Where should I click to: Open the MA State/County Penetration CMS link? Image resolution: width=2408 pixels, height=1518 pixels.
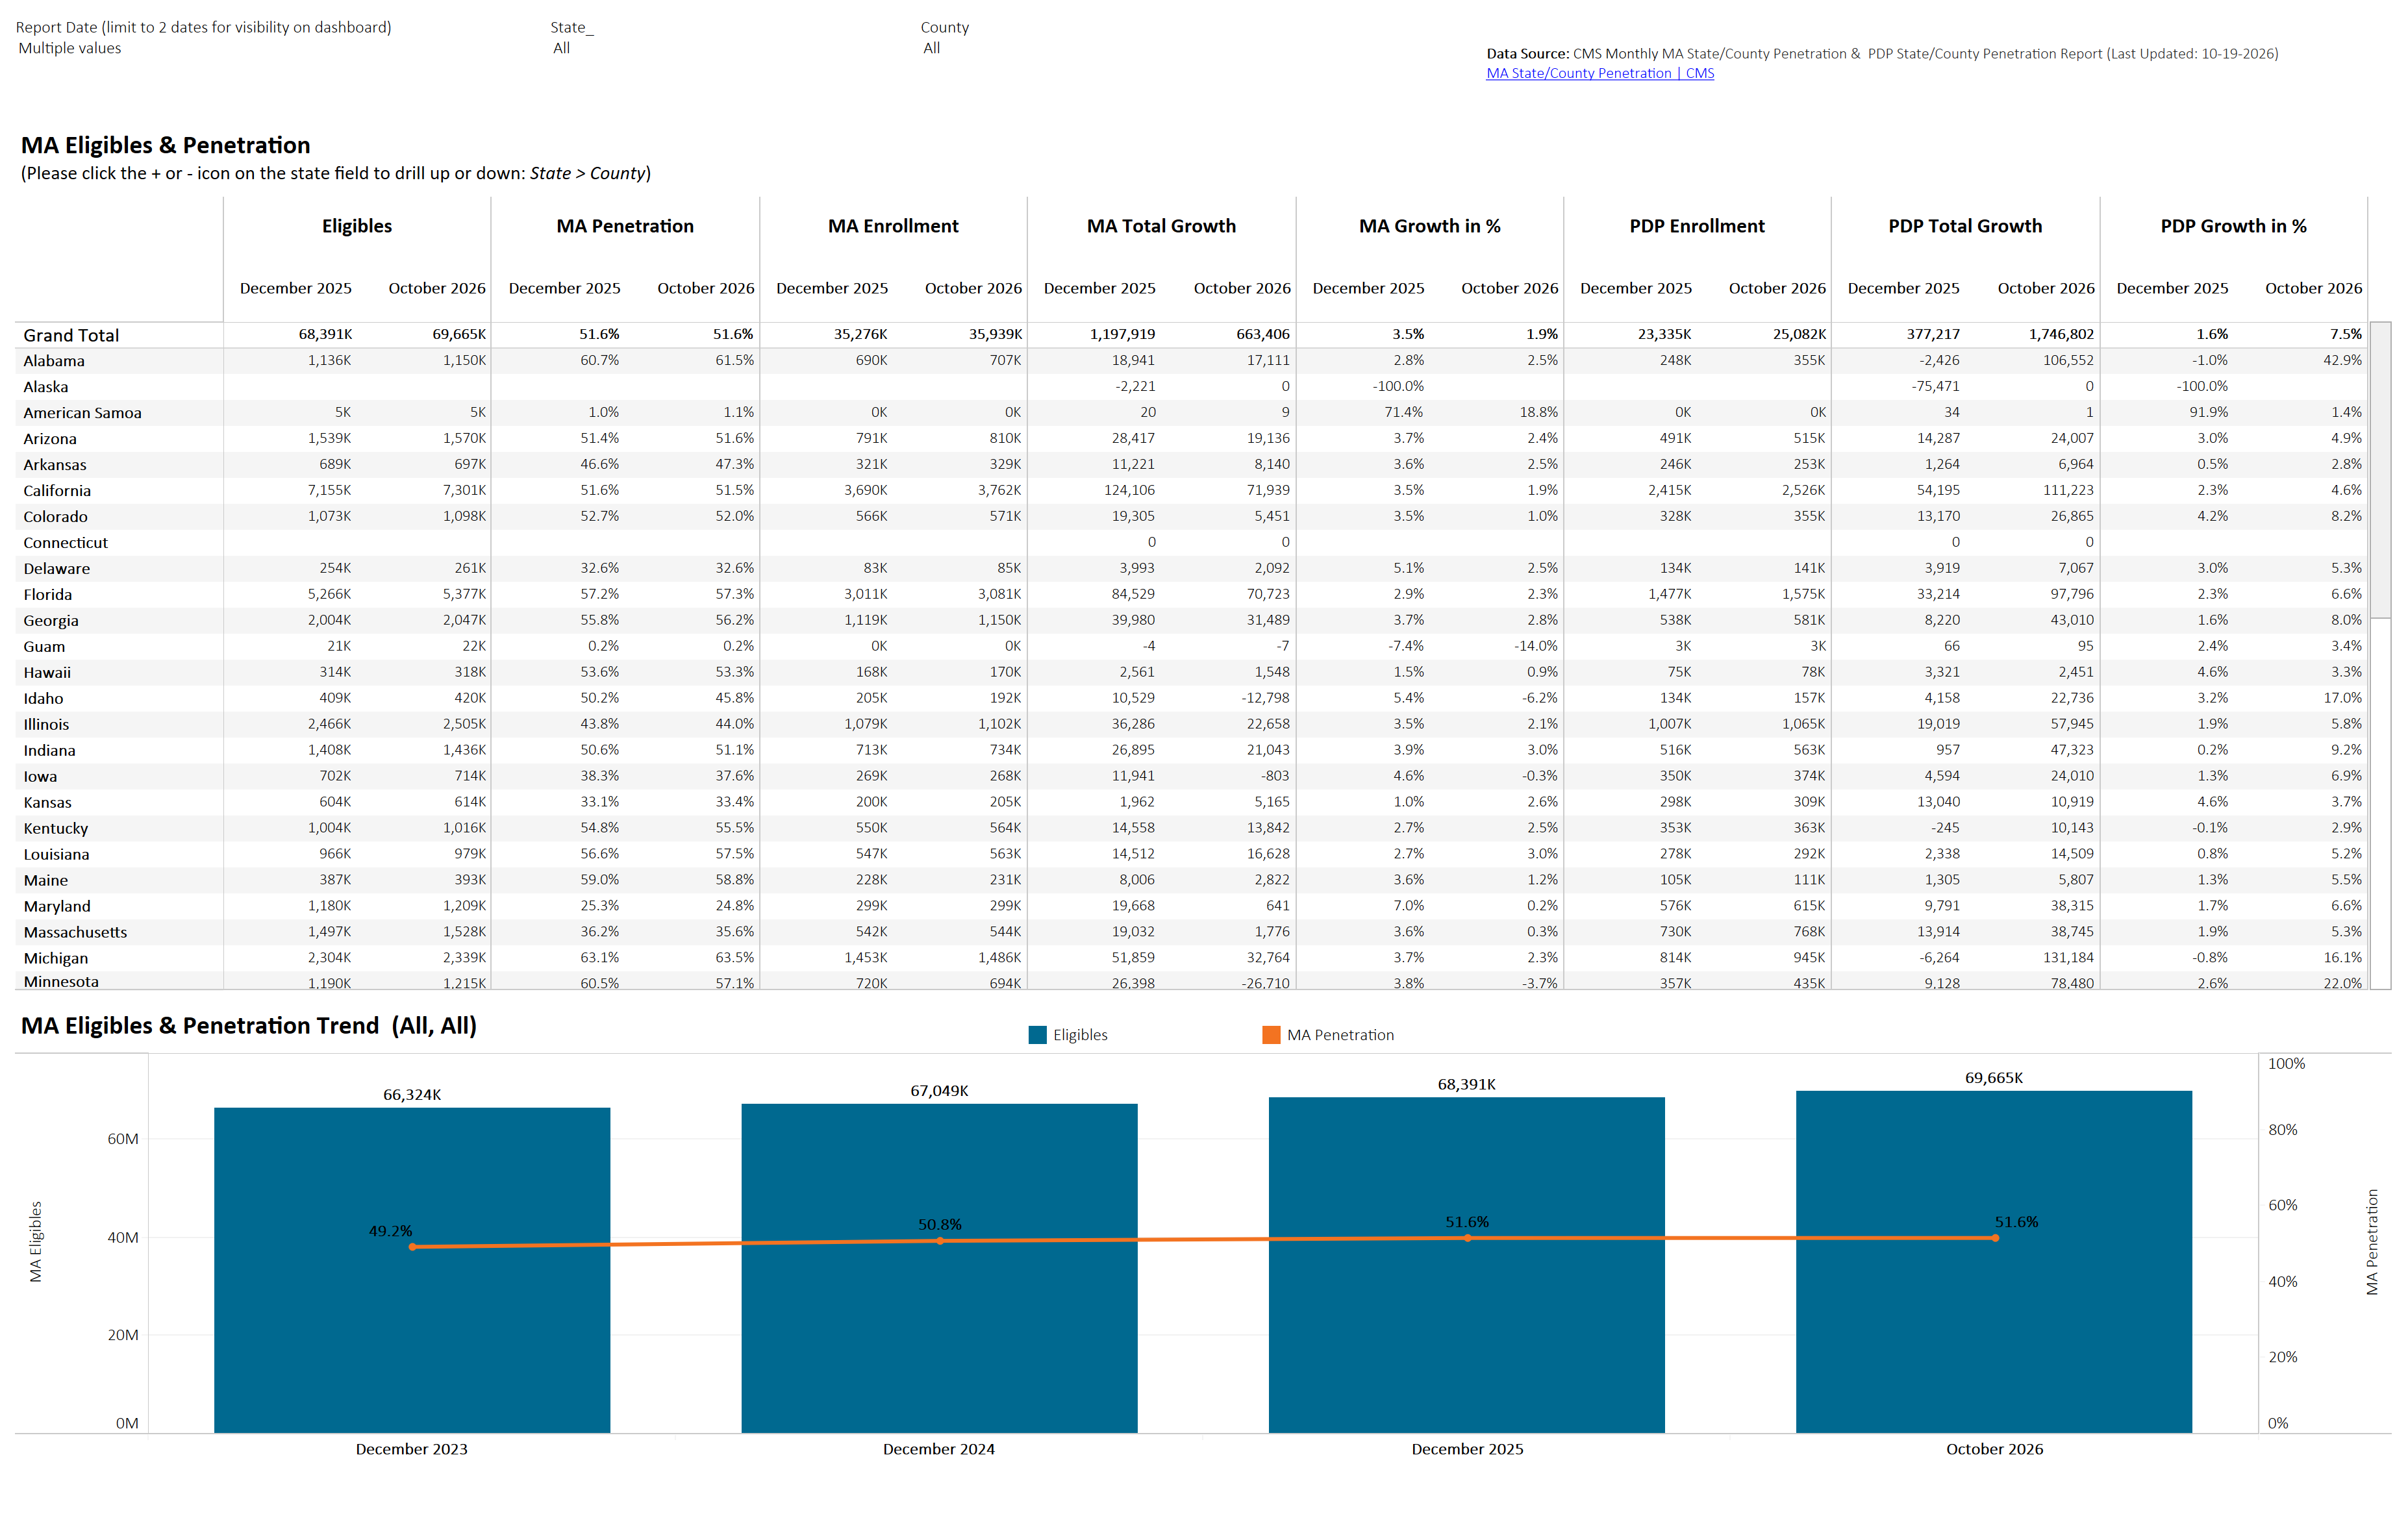click(1599, 73)
